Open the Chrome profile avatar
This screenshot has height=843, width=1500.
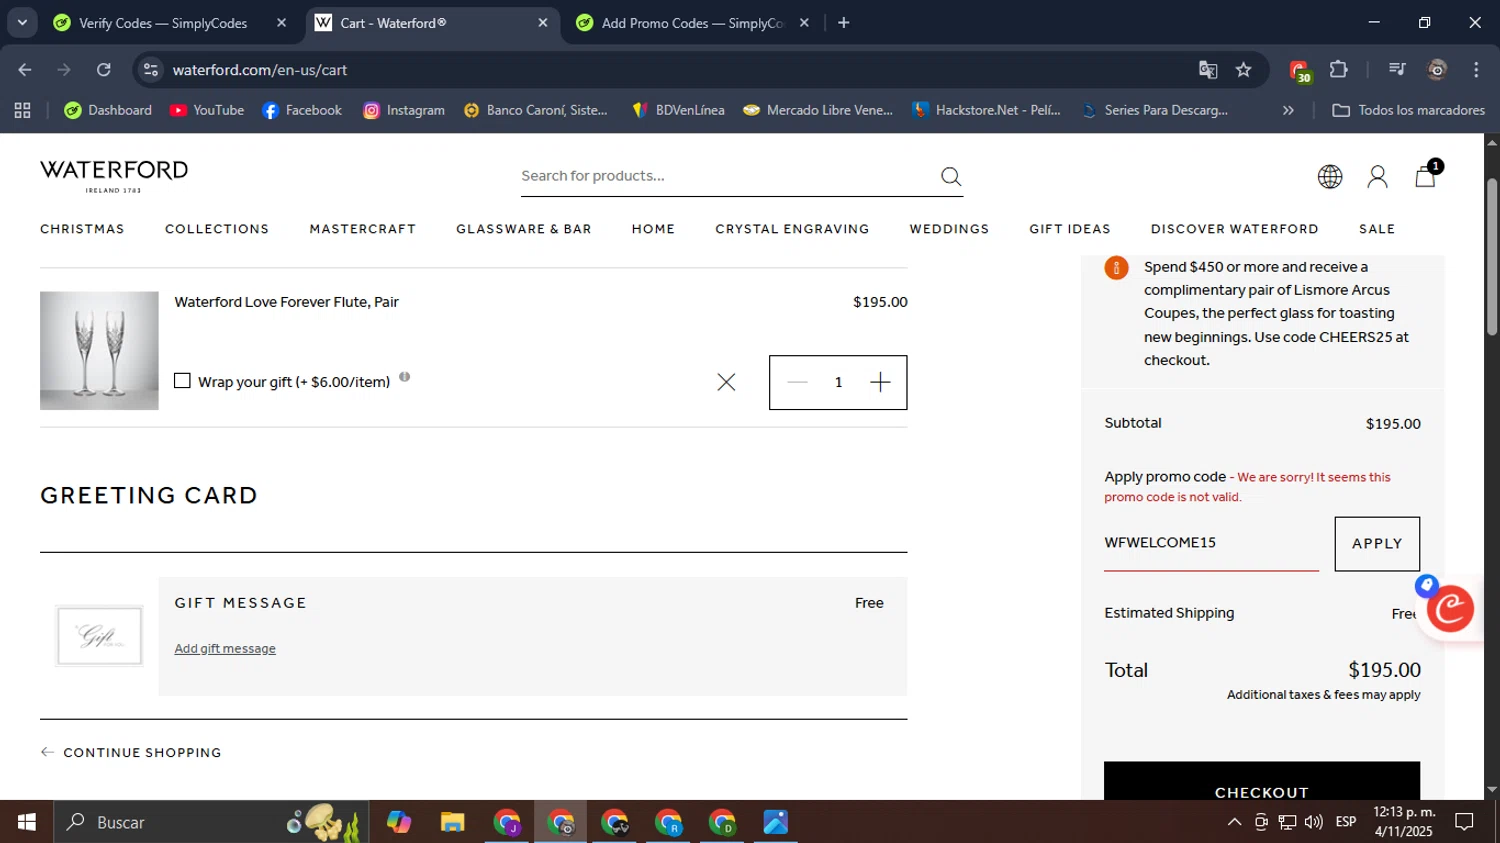click(x=1437, y=69)
